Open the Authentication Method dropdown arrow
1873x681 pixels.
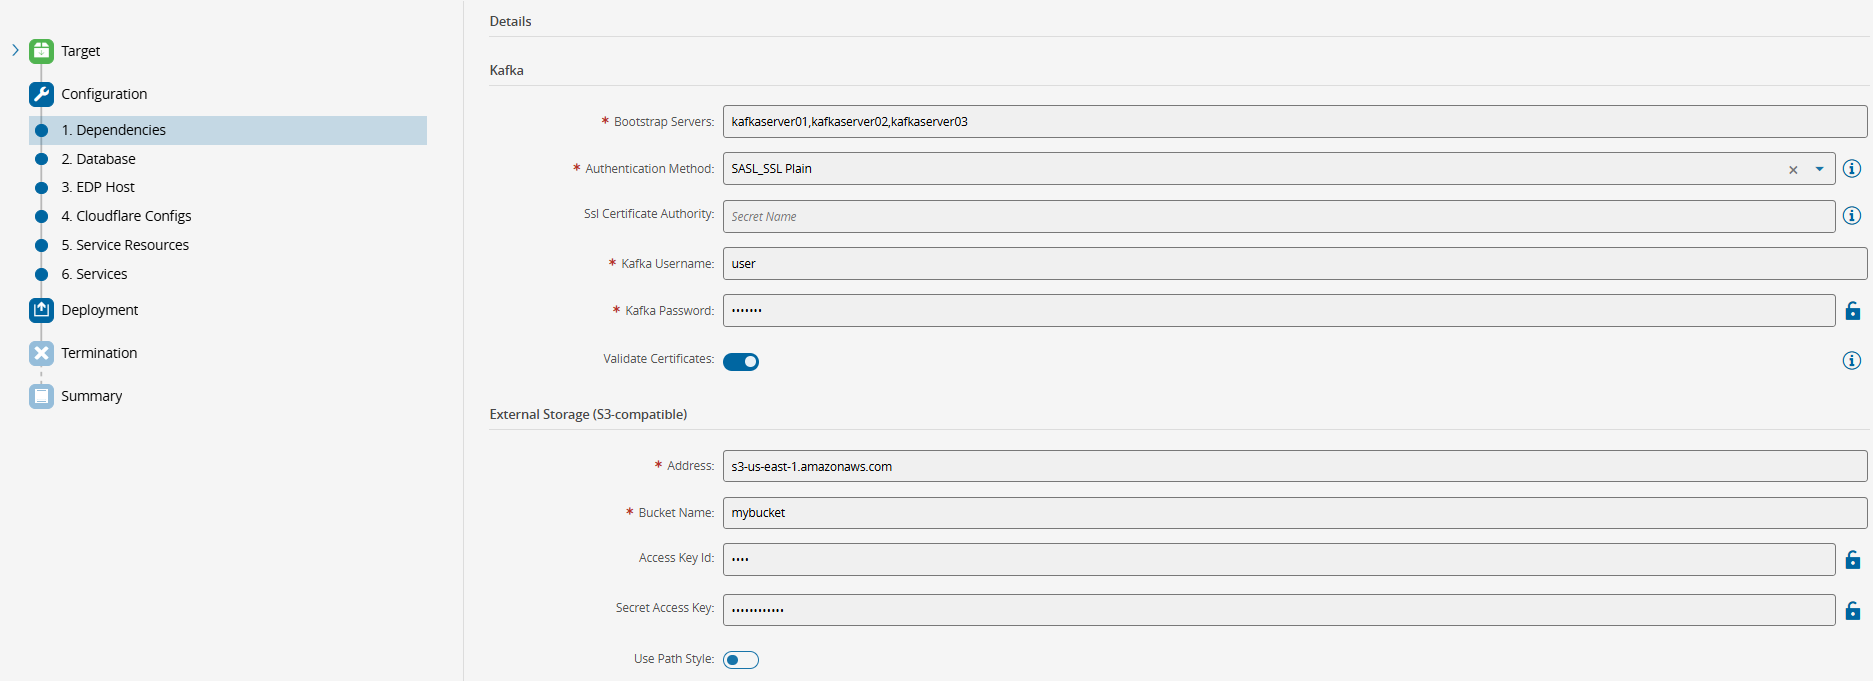click(x=1819, y=169)
